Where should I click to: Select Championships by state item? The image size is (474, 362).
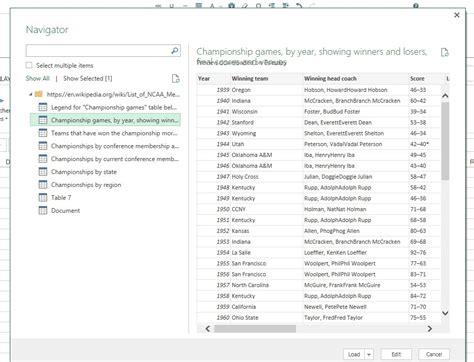[105, 172]
